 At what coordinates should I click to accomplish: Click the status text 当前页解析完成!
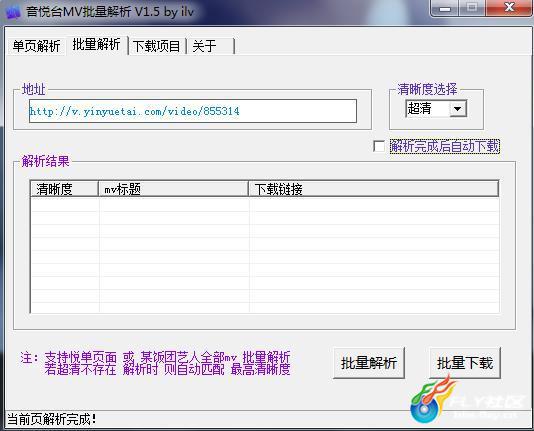51,419
